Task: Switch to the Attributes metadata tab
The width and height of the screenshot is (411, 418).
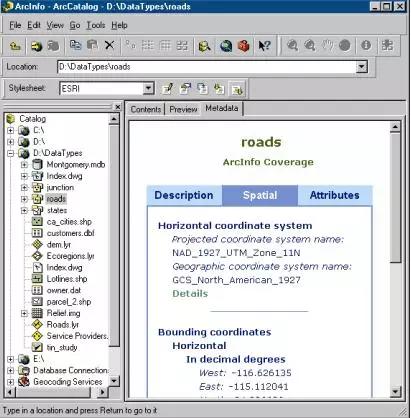Action: [335, 195]
